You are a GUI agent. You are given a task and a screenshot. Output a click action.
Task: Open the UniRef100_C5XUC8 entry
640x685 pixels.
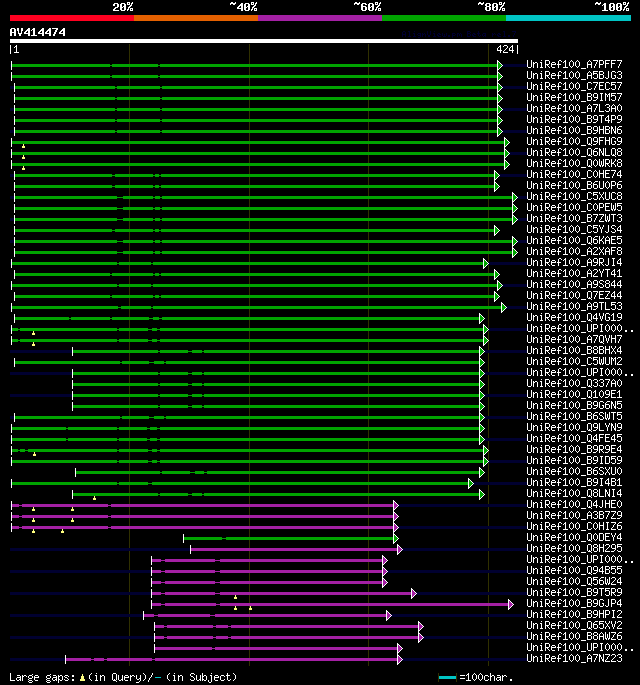[574, 196]
